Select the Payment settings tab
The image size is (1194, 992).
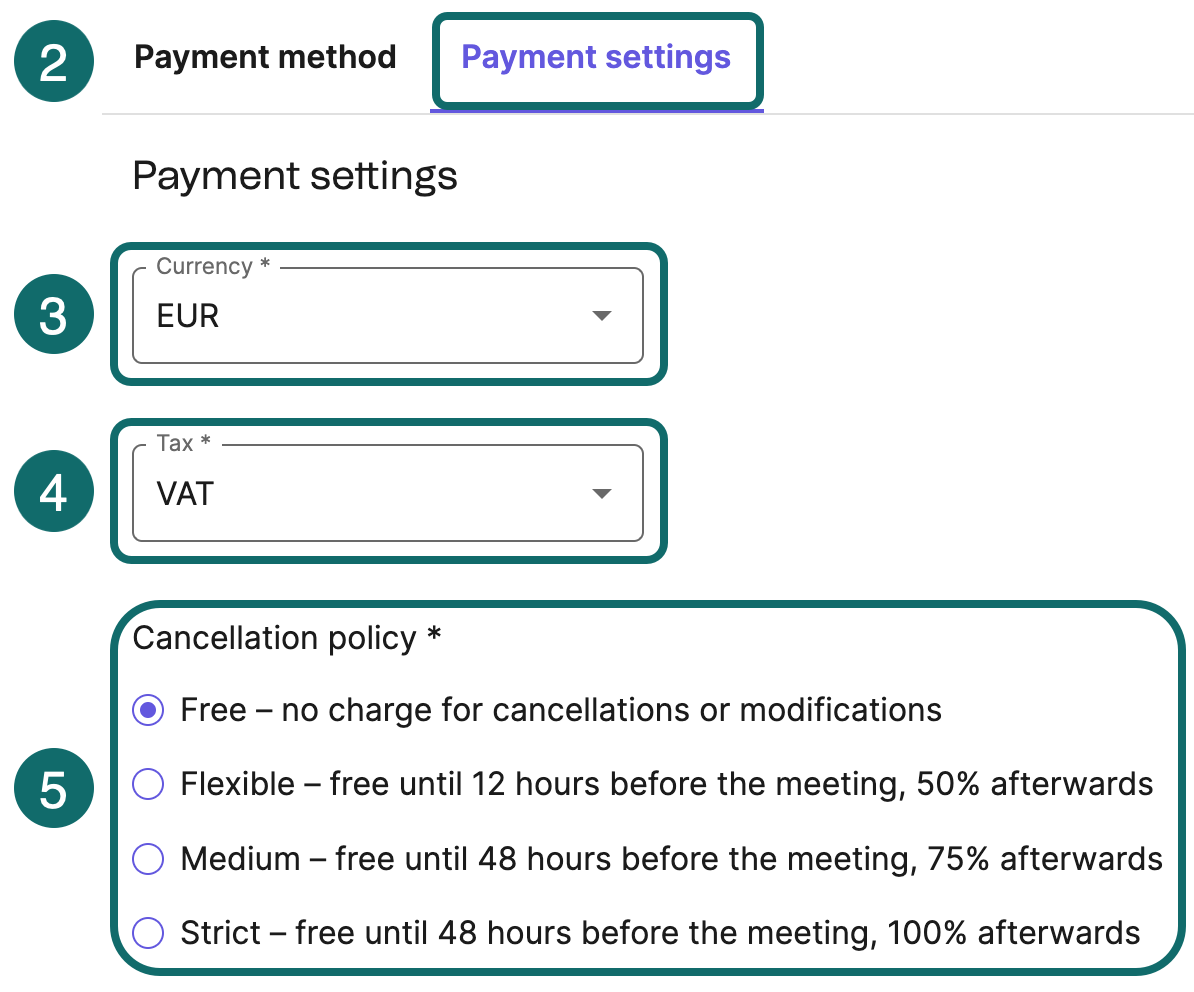596,57
